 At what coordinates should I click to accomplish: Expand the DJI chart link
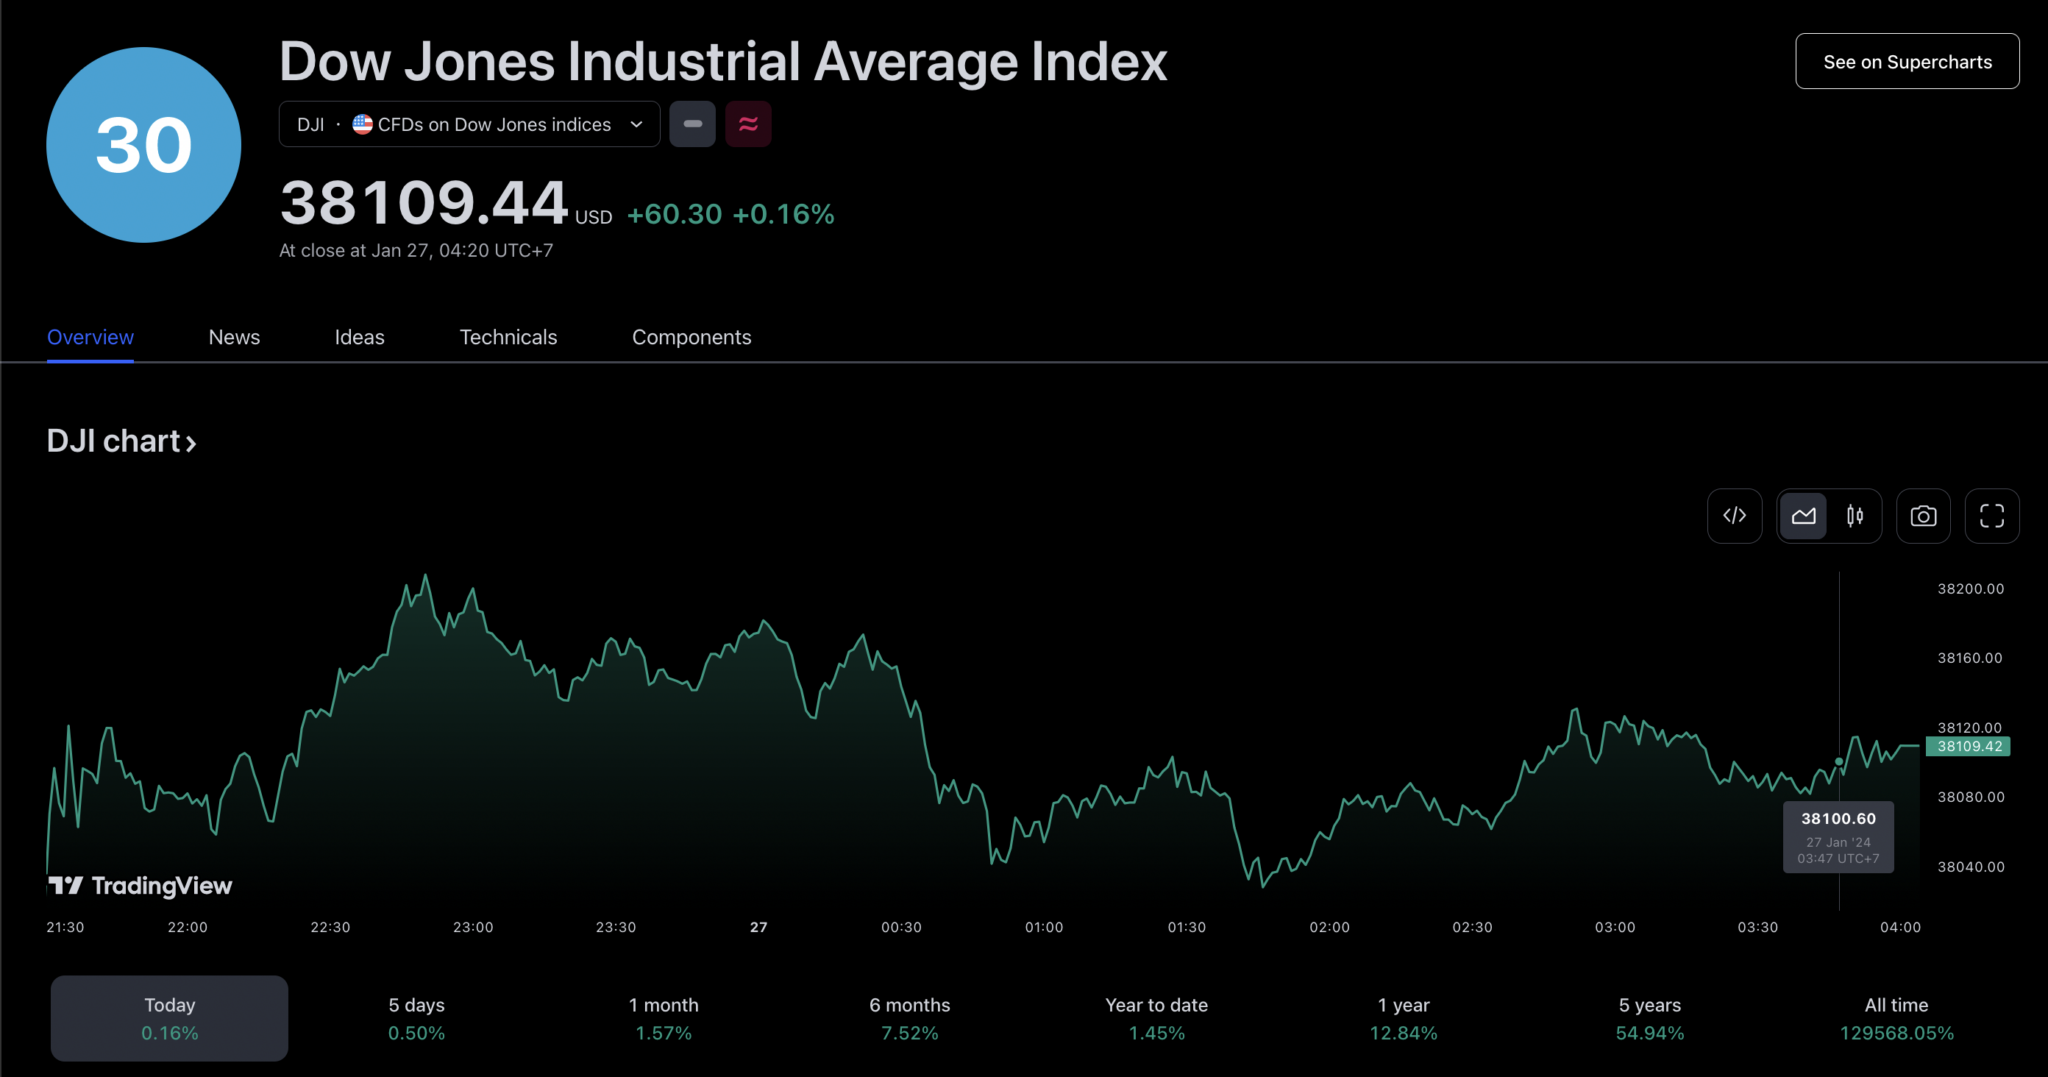coord(120,440)
